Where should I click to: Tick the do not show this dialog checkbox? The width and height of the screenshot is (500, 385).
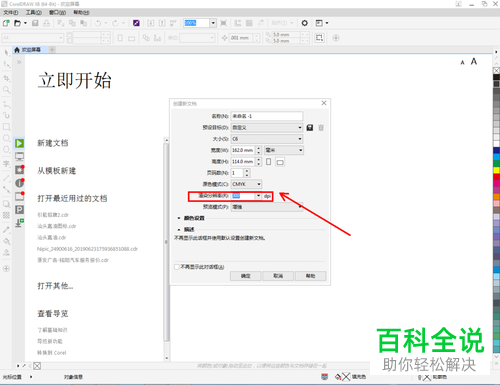[177, 267]
